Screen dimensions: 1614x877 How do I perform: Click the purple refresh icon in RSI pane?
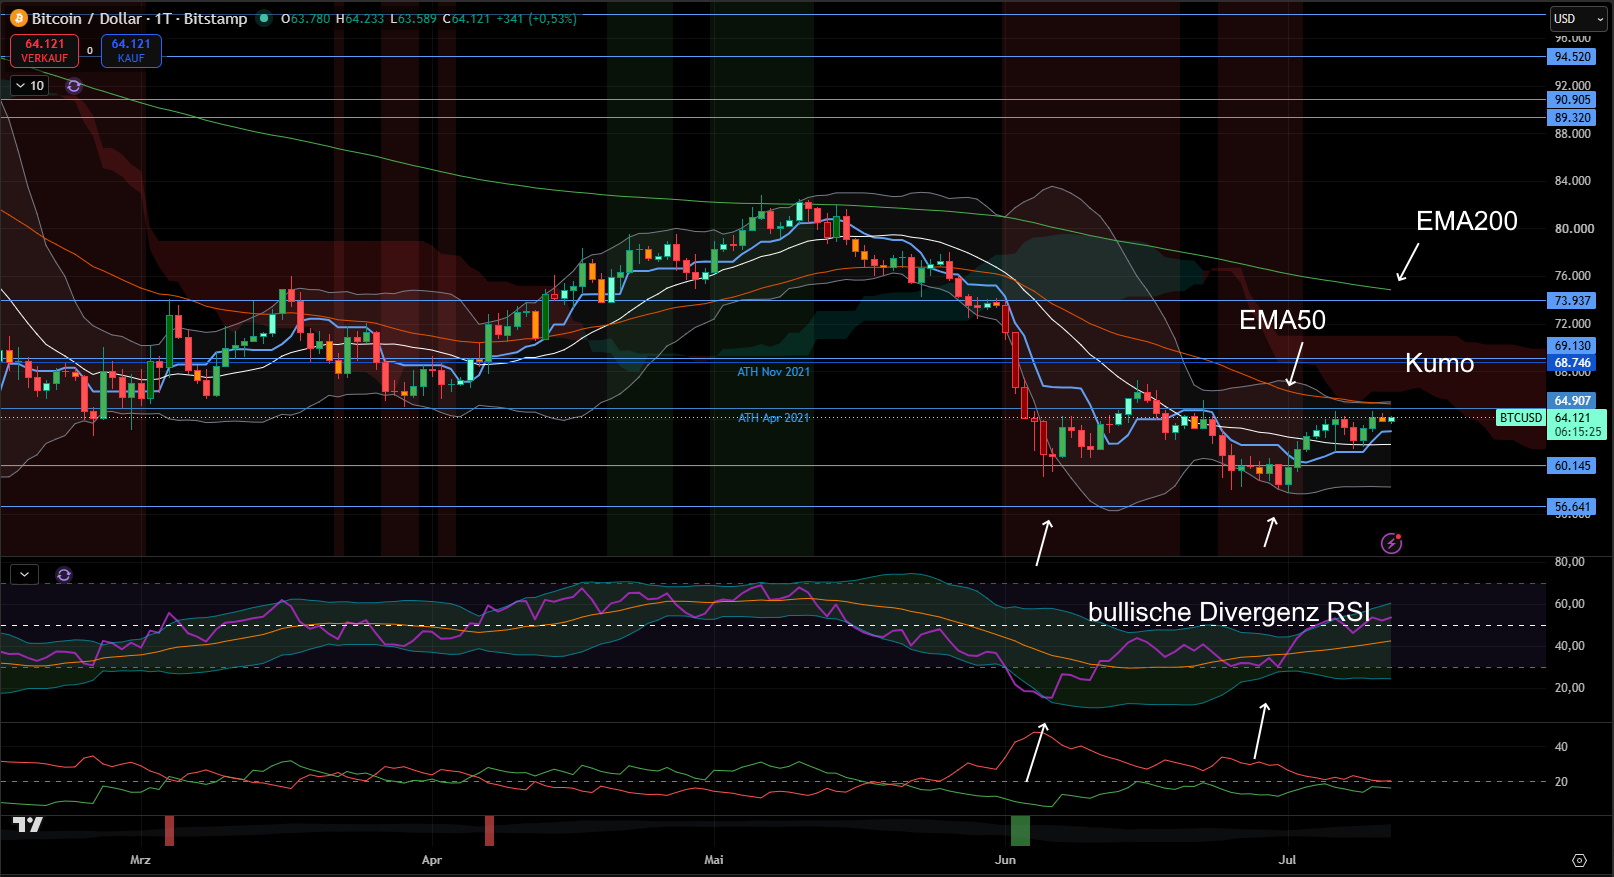(x=64, y=575)
